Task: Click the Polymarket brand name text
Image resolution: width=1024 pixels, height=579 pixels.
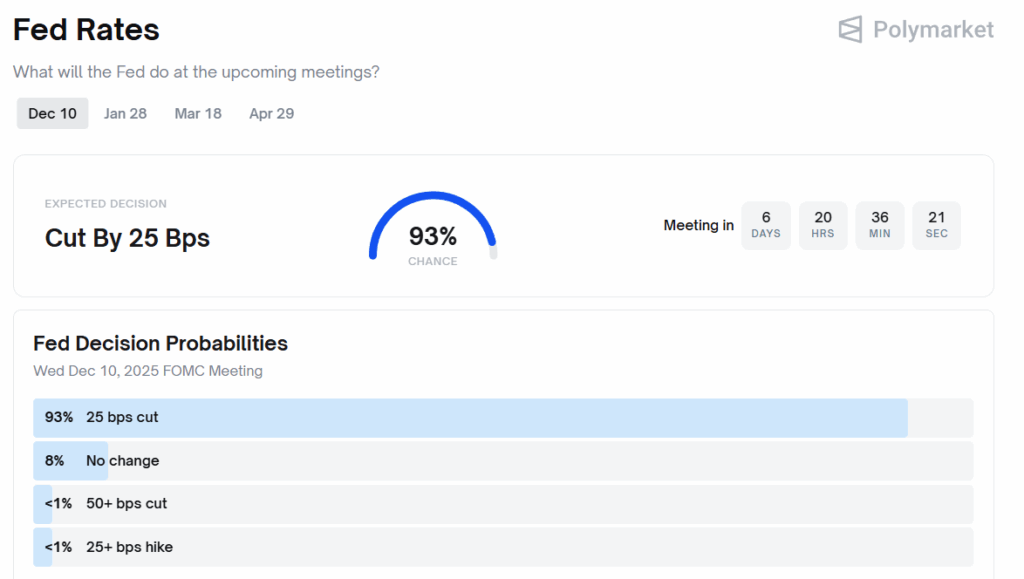Action: point(933,30)
